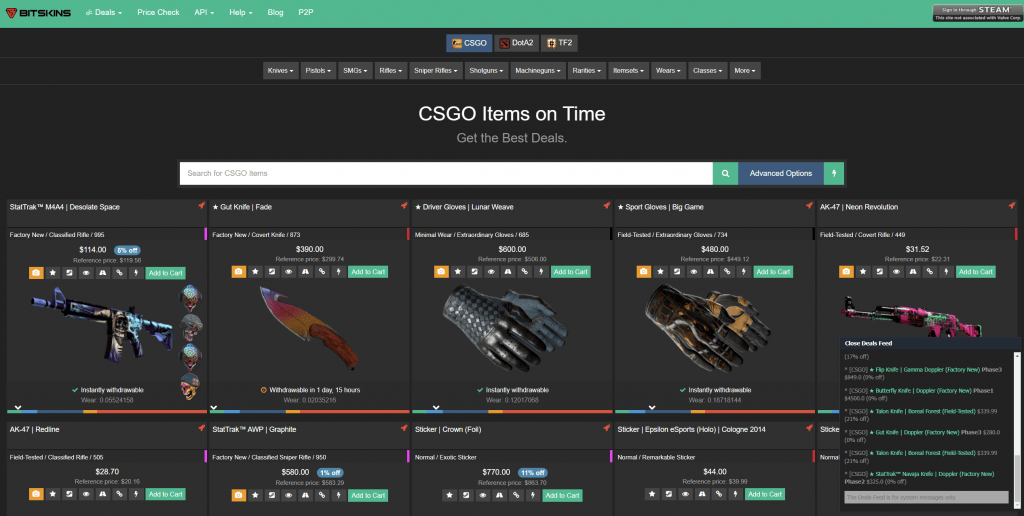This screenshot has width=1024, height=516.
Task: Open Price Check in the top menu
Action: tap(158, 12)
